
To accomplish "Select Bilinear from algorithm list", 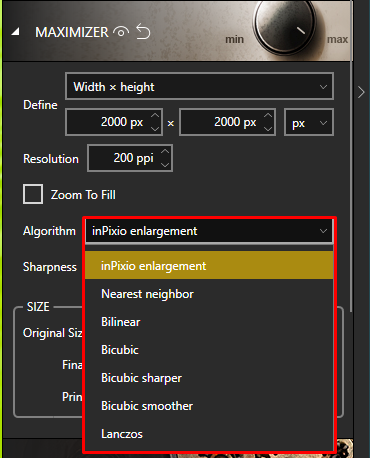I will click(209, 322).
